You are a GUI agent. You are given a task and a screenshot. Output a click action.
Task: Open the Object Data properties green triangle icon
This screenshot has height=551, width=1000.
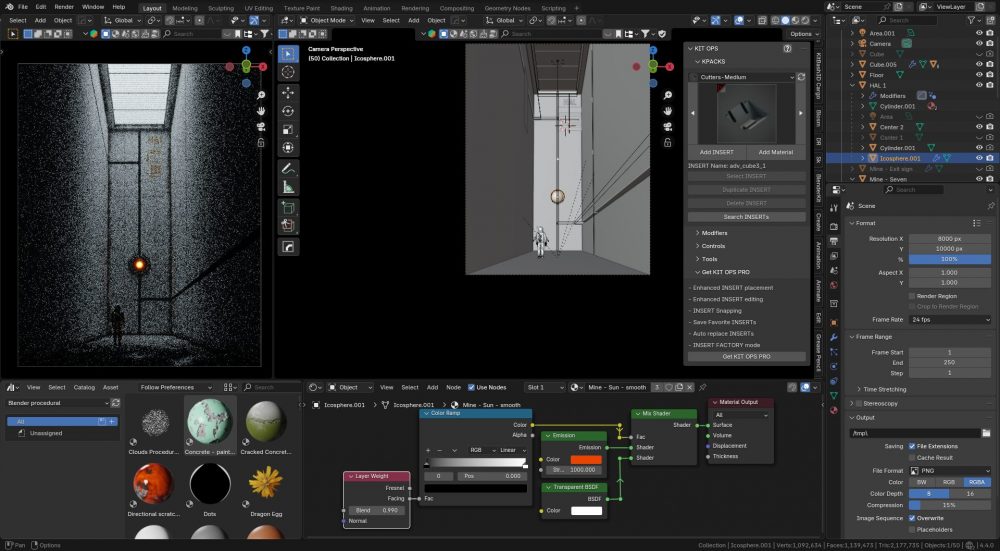click(x=834, y=396)
